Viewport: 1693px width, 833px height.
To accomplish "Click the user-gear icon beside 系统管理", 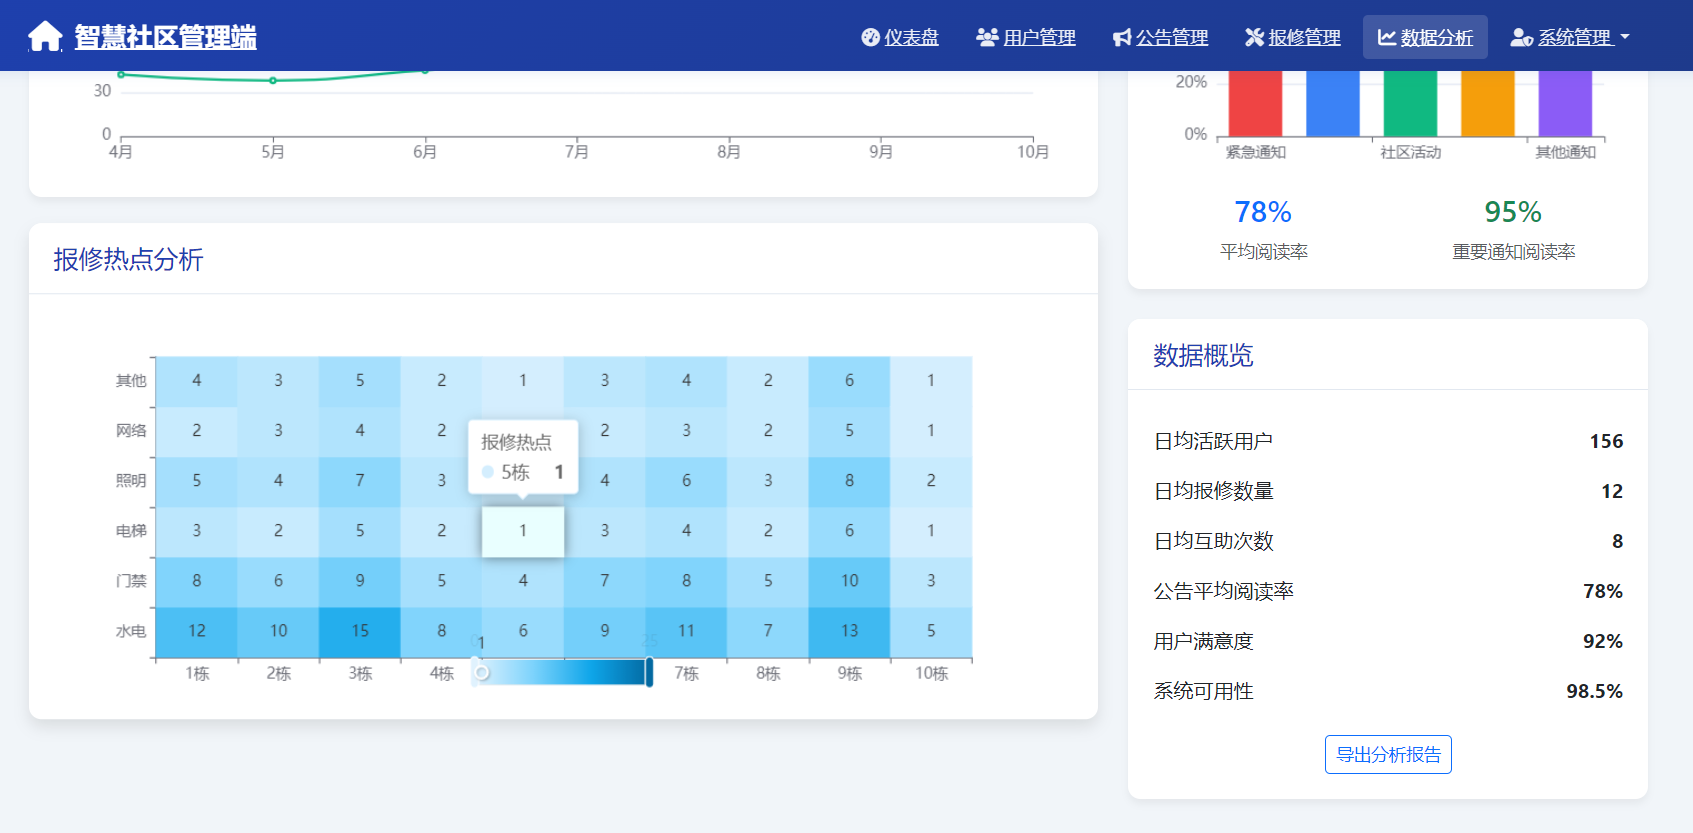I will point(1522,37).
